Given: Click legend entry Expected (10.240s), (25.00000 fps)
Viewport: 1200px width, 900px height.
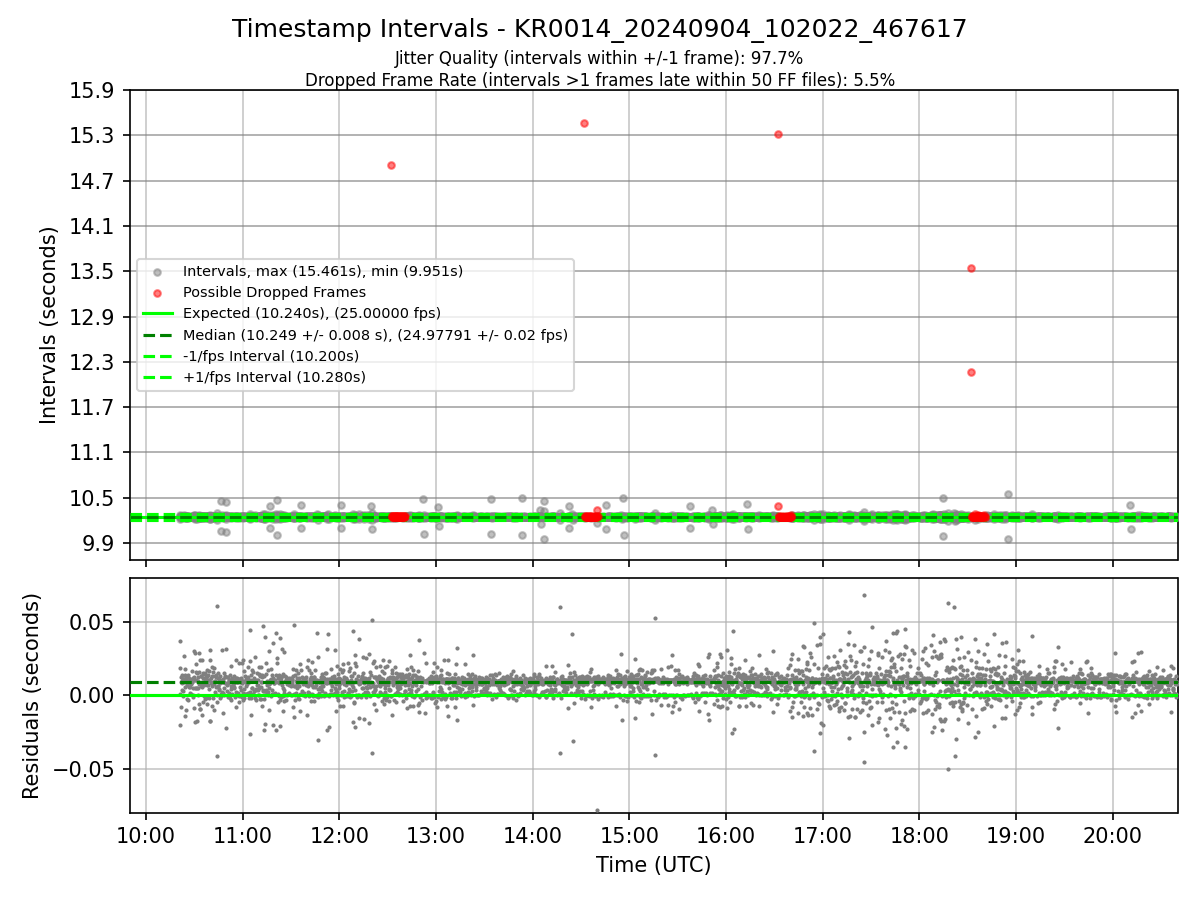Looking at the screenshot, I should point(312,313).
